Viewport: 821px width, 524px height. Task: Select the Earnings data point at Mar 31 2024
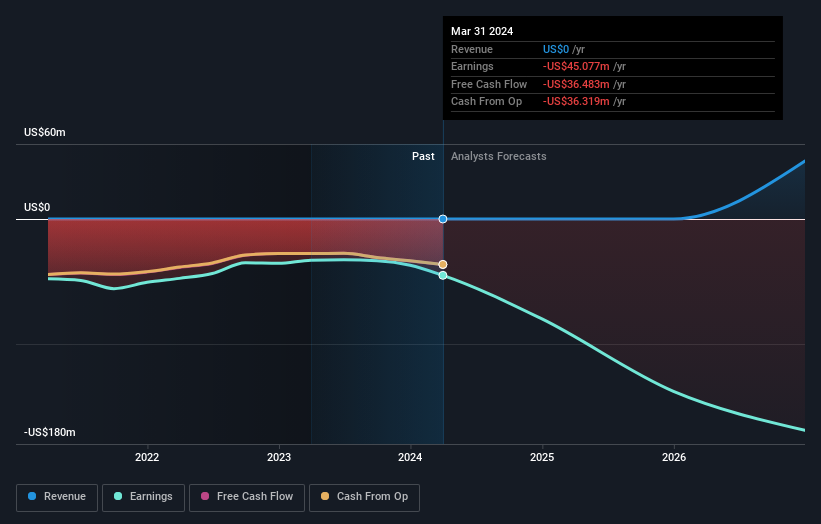(443, 275)
